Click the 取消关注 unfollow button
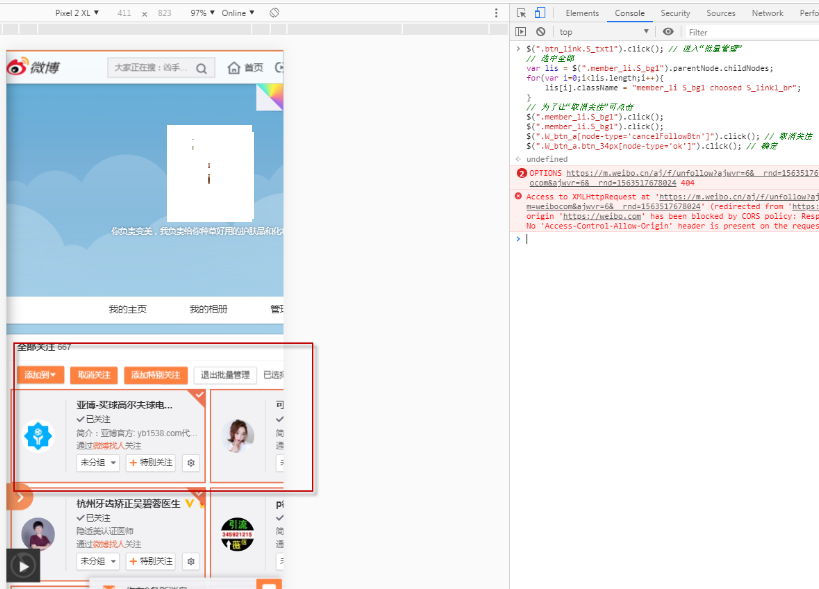Image resolution: width=819 pixels, height=589 pixels. 94,375
